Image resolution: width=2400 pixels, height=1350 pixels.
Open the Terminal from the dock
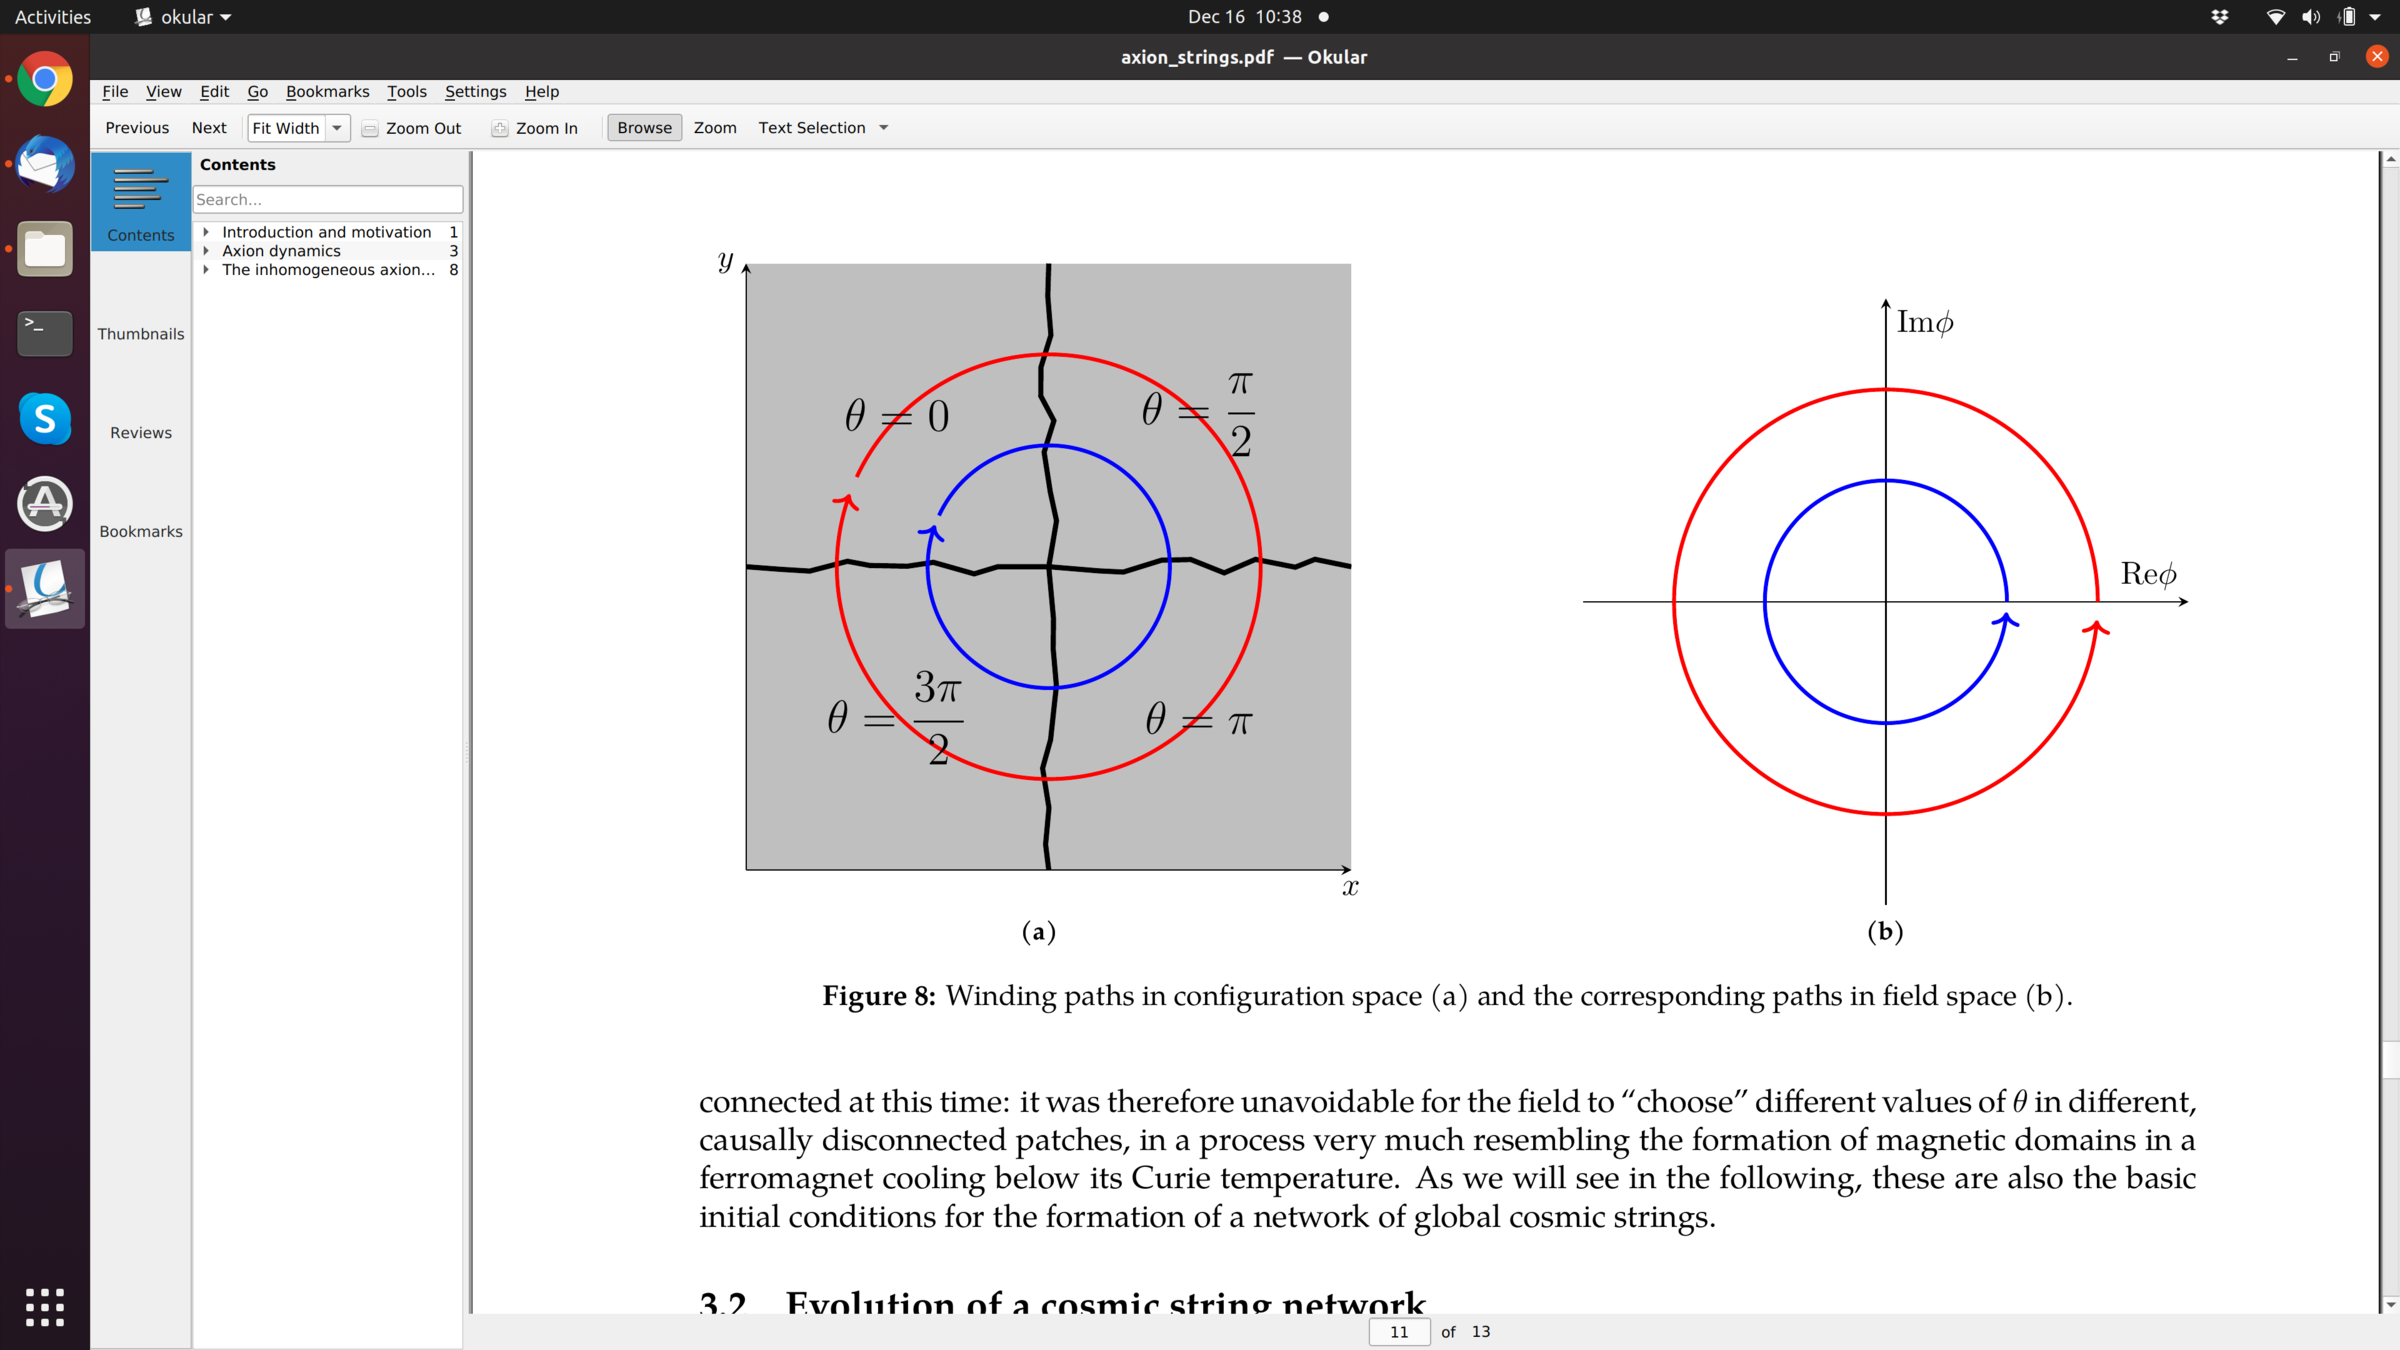click(x=45, y=333)
